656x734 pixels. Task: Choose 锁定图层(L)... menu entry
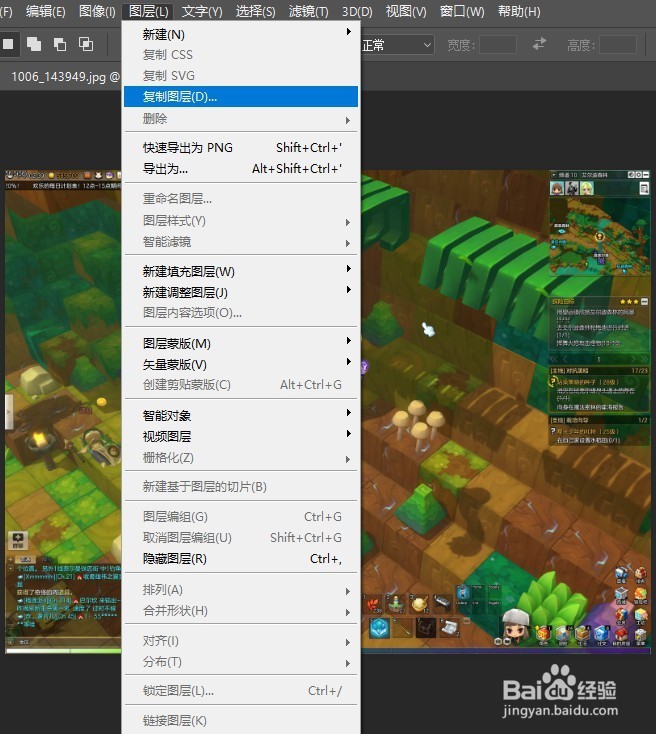pos(241,691)
